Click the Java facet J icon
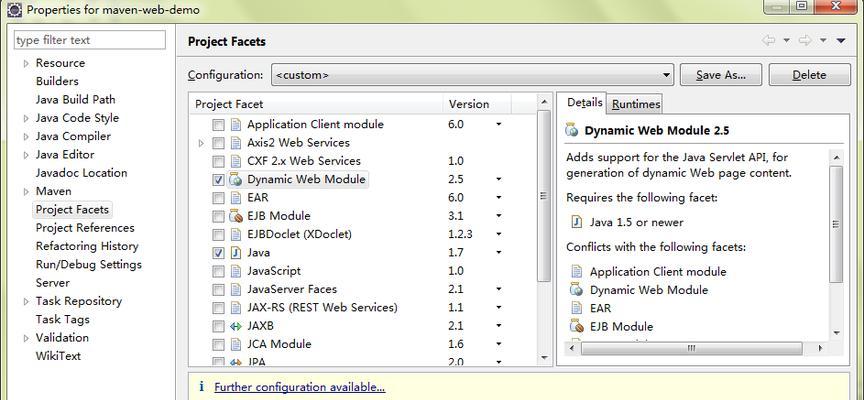 coord(236,252)
